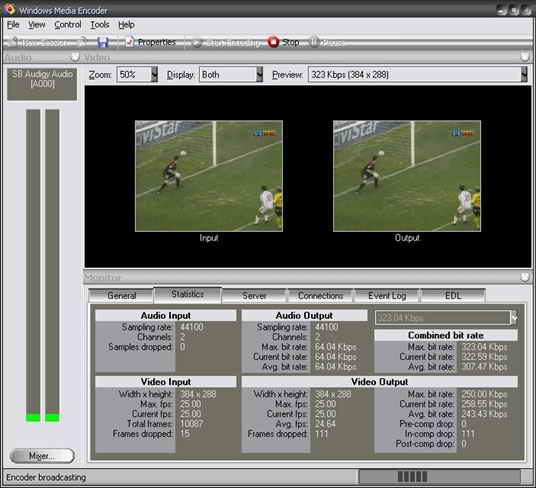
Task: Click the Save session floppy disk icon
Action: click(x=103, y=42)
